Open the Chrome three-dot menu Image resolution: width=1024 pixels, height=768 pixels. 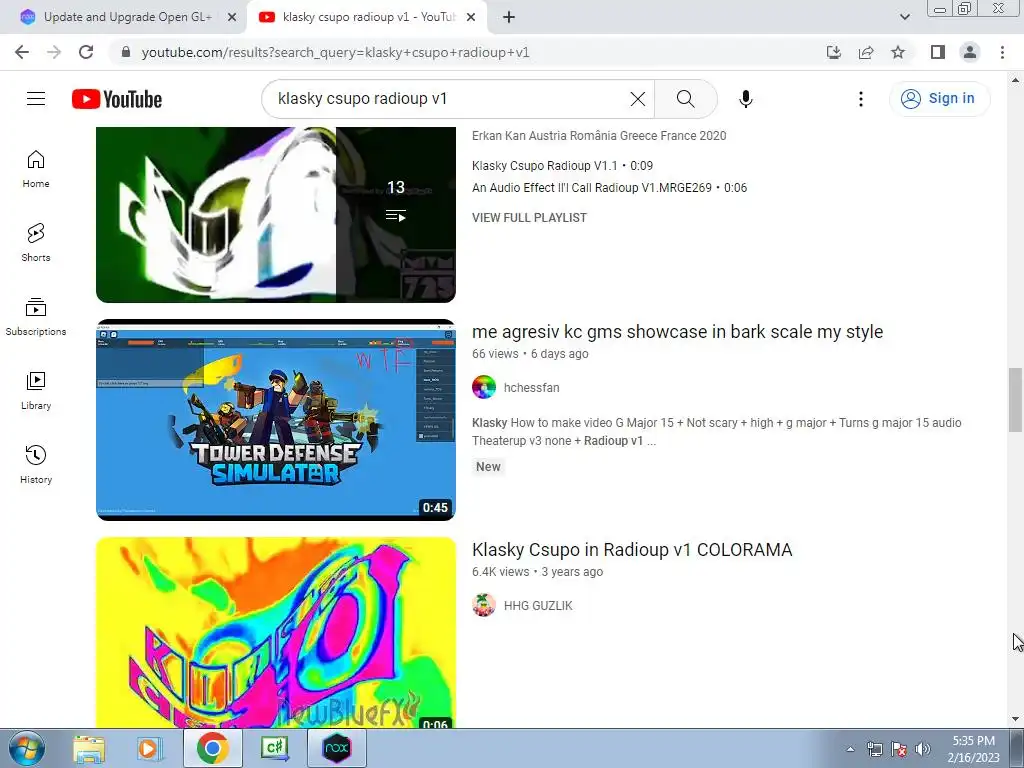pyautogui.click(x=1002, y=52)
